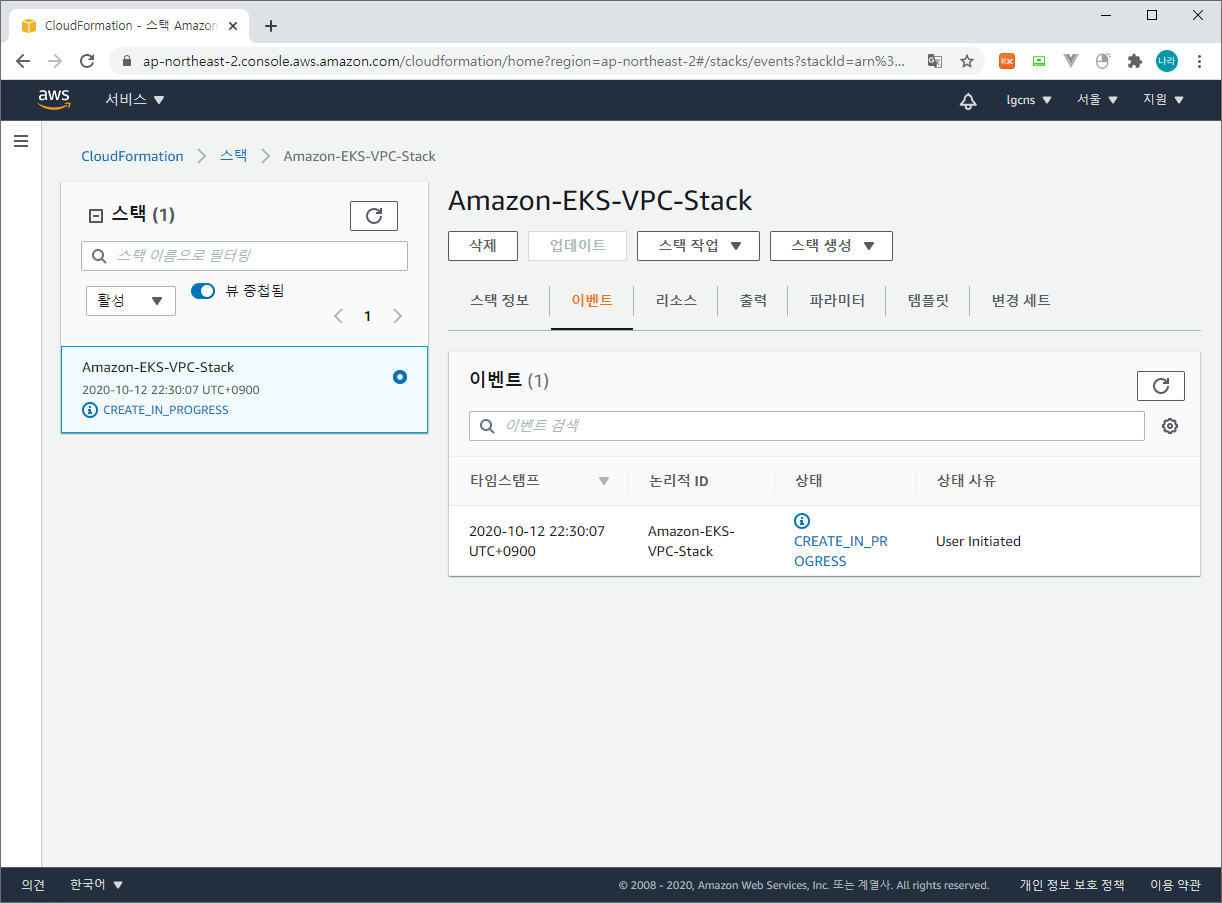Open Chrome extensions puzzle icon

tap(1134, 61)
